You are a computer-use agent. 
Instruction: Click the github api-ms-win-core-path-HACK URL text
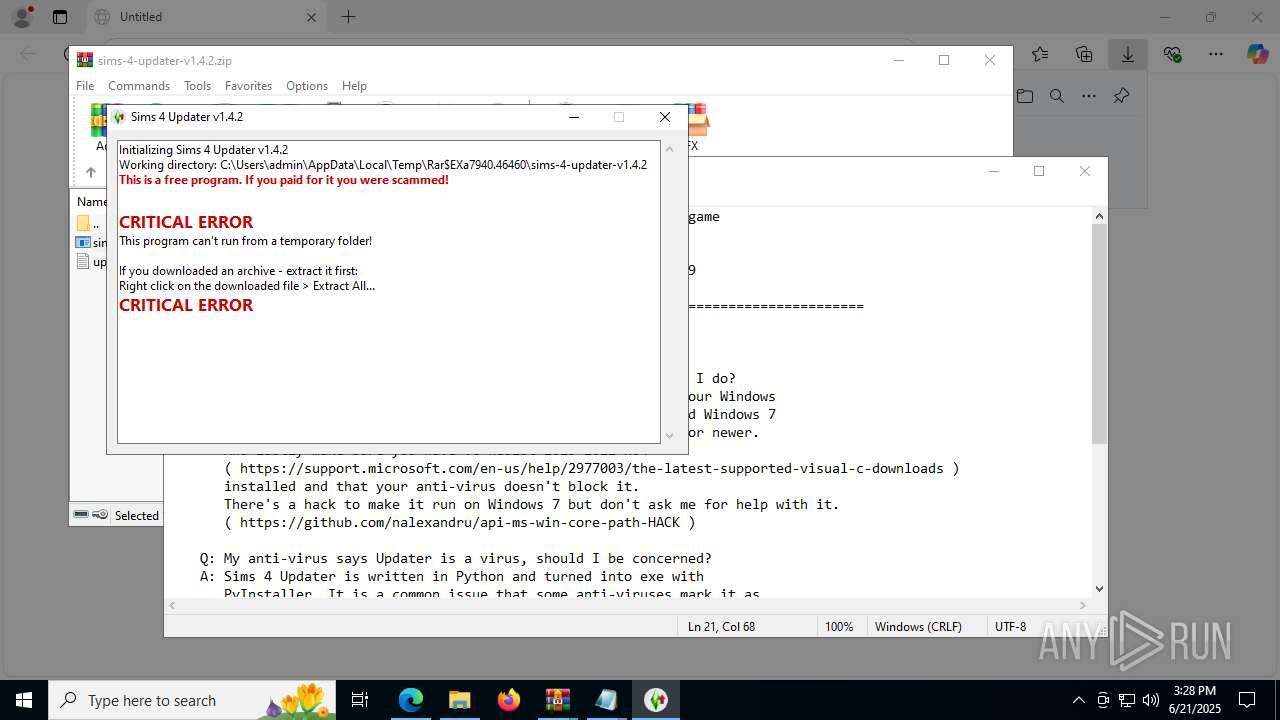click(459, 522)
